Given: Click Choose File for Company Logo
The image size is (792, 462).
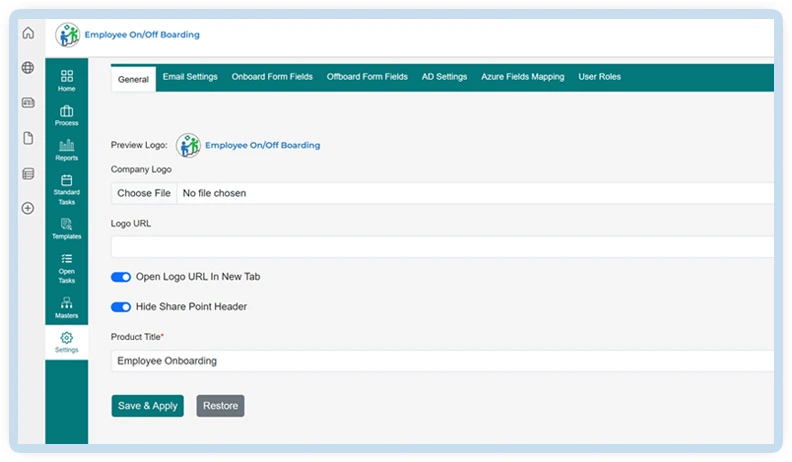Looking at the screenshot, I should [144, 193].
